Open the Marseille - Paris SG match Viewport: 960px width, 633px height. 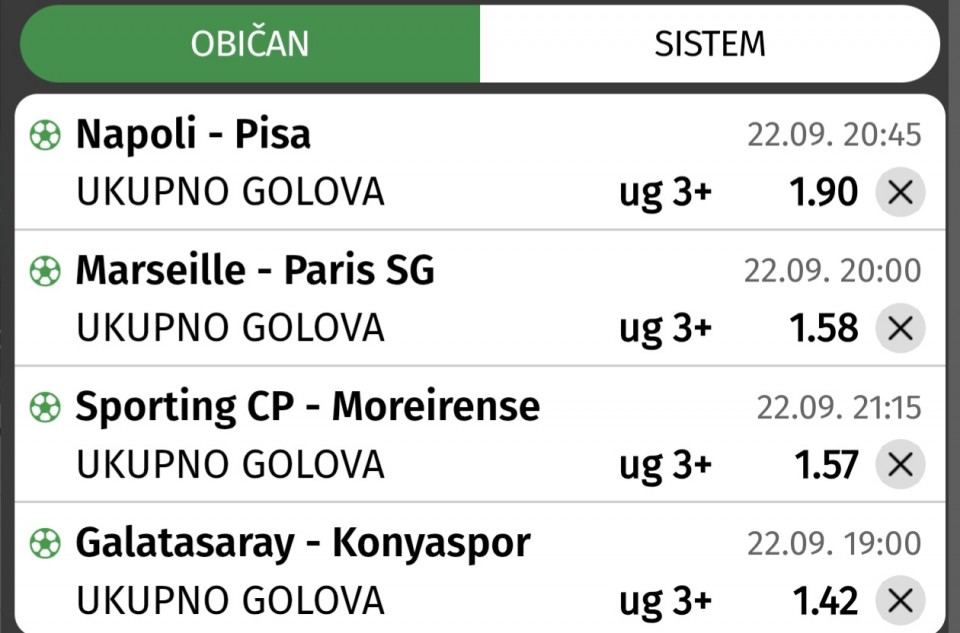pos(255,270)
